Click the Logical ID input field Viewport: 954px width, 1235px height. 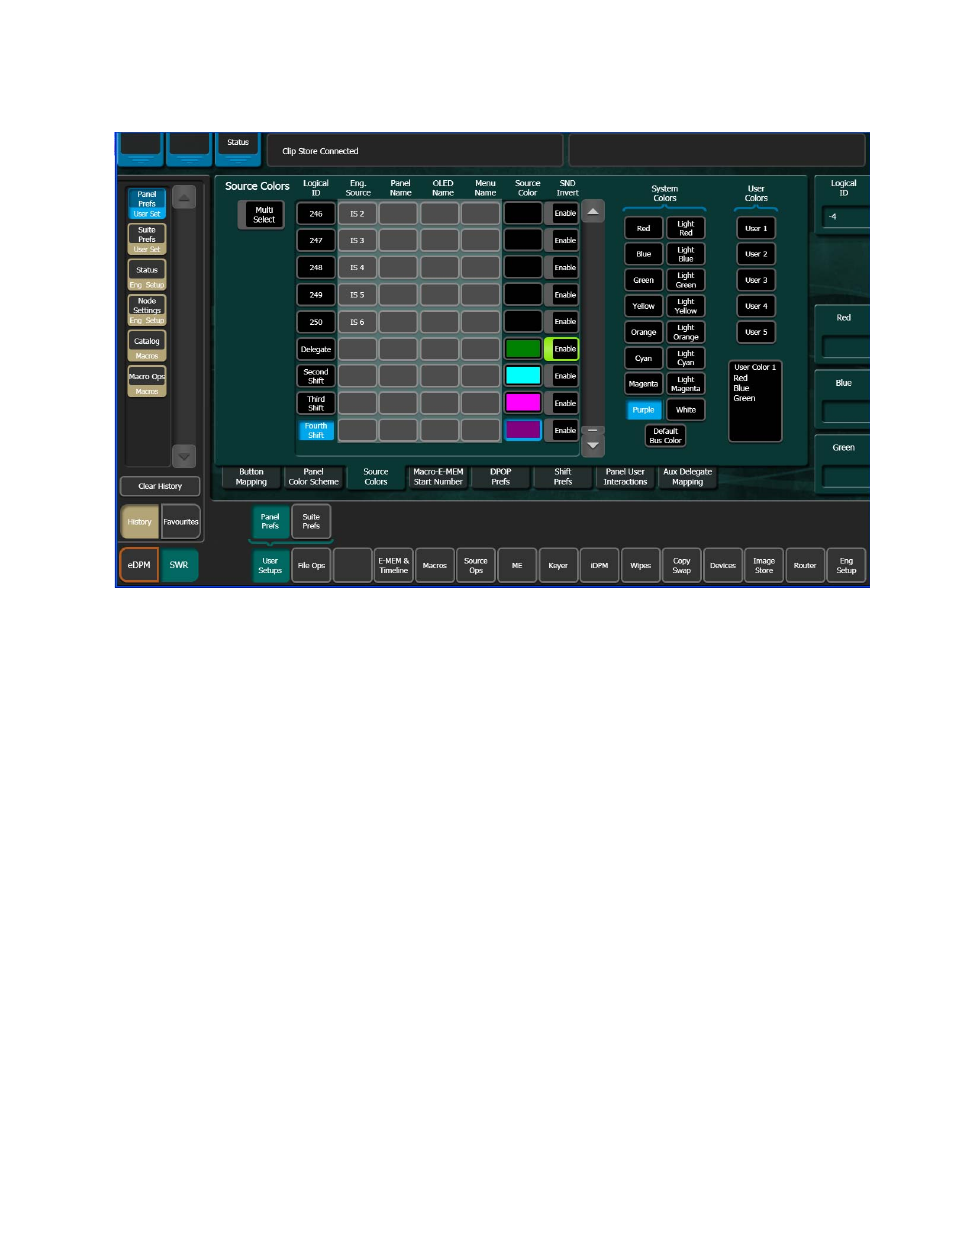coord(845,216)
